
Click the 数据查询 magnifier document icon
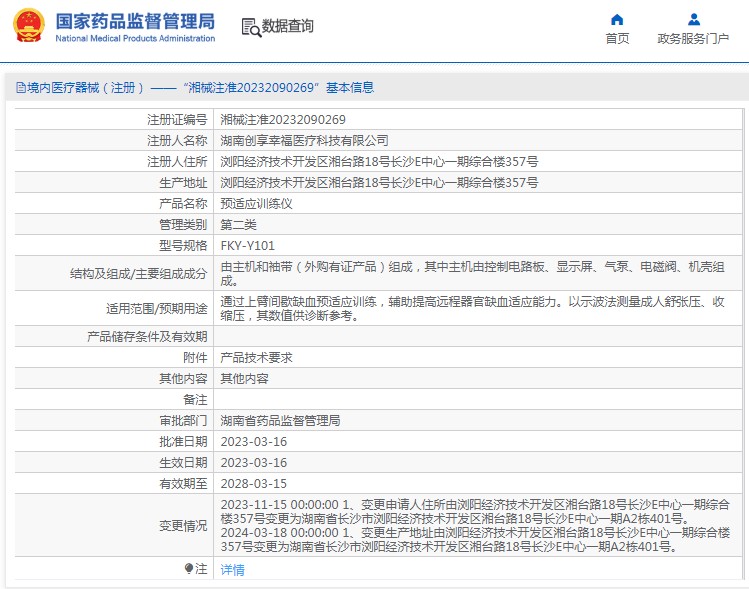click(250, 27)
